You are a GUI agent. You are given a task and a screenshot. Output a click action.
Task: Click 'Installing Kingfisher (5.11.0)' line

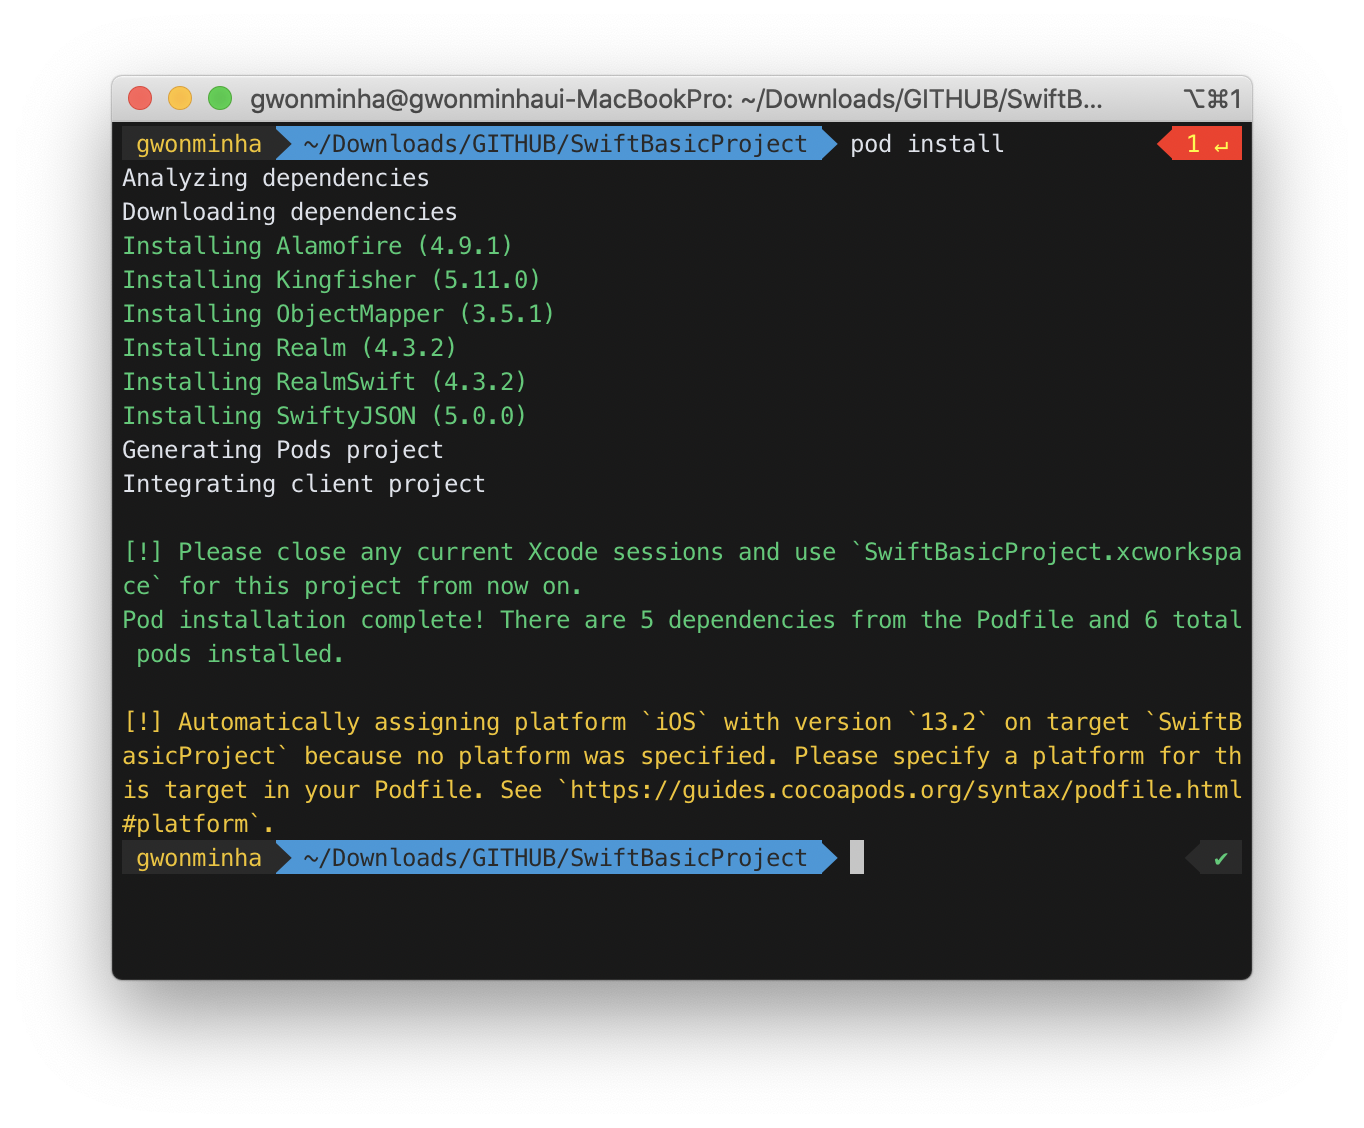tap(332, 280)
